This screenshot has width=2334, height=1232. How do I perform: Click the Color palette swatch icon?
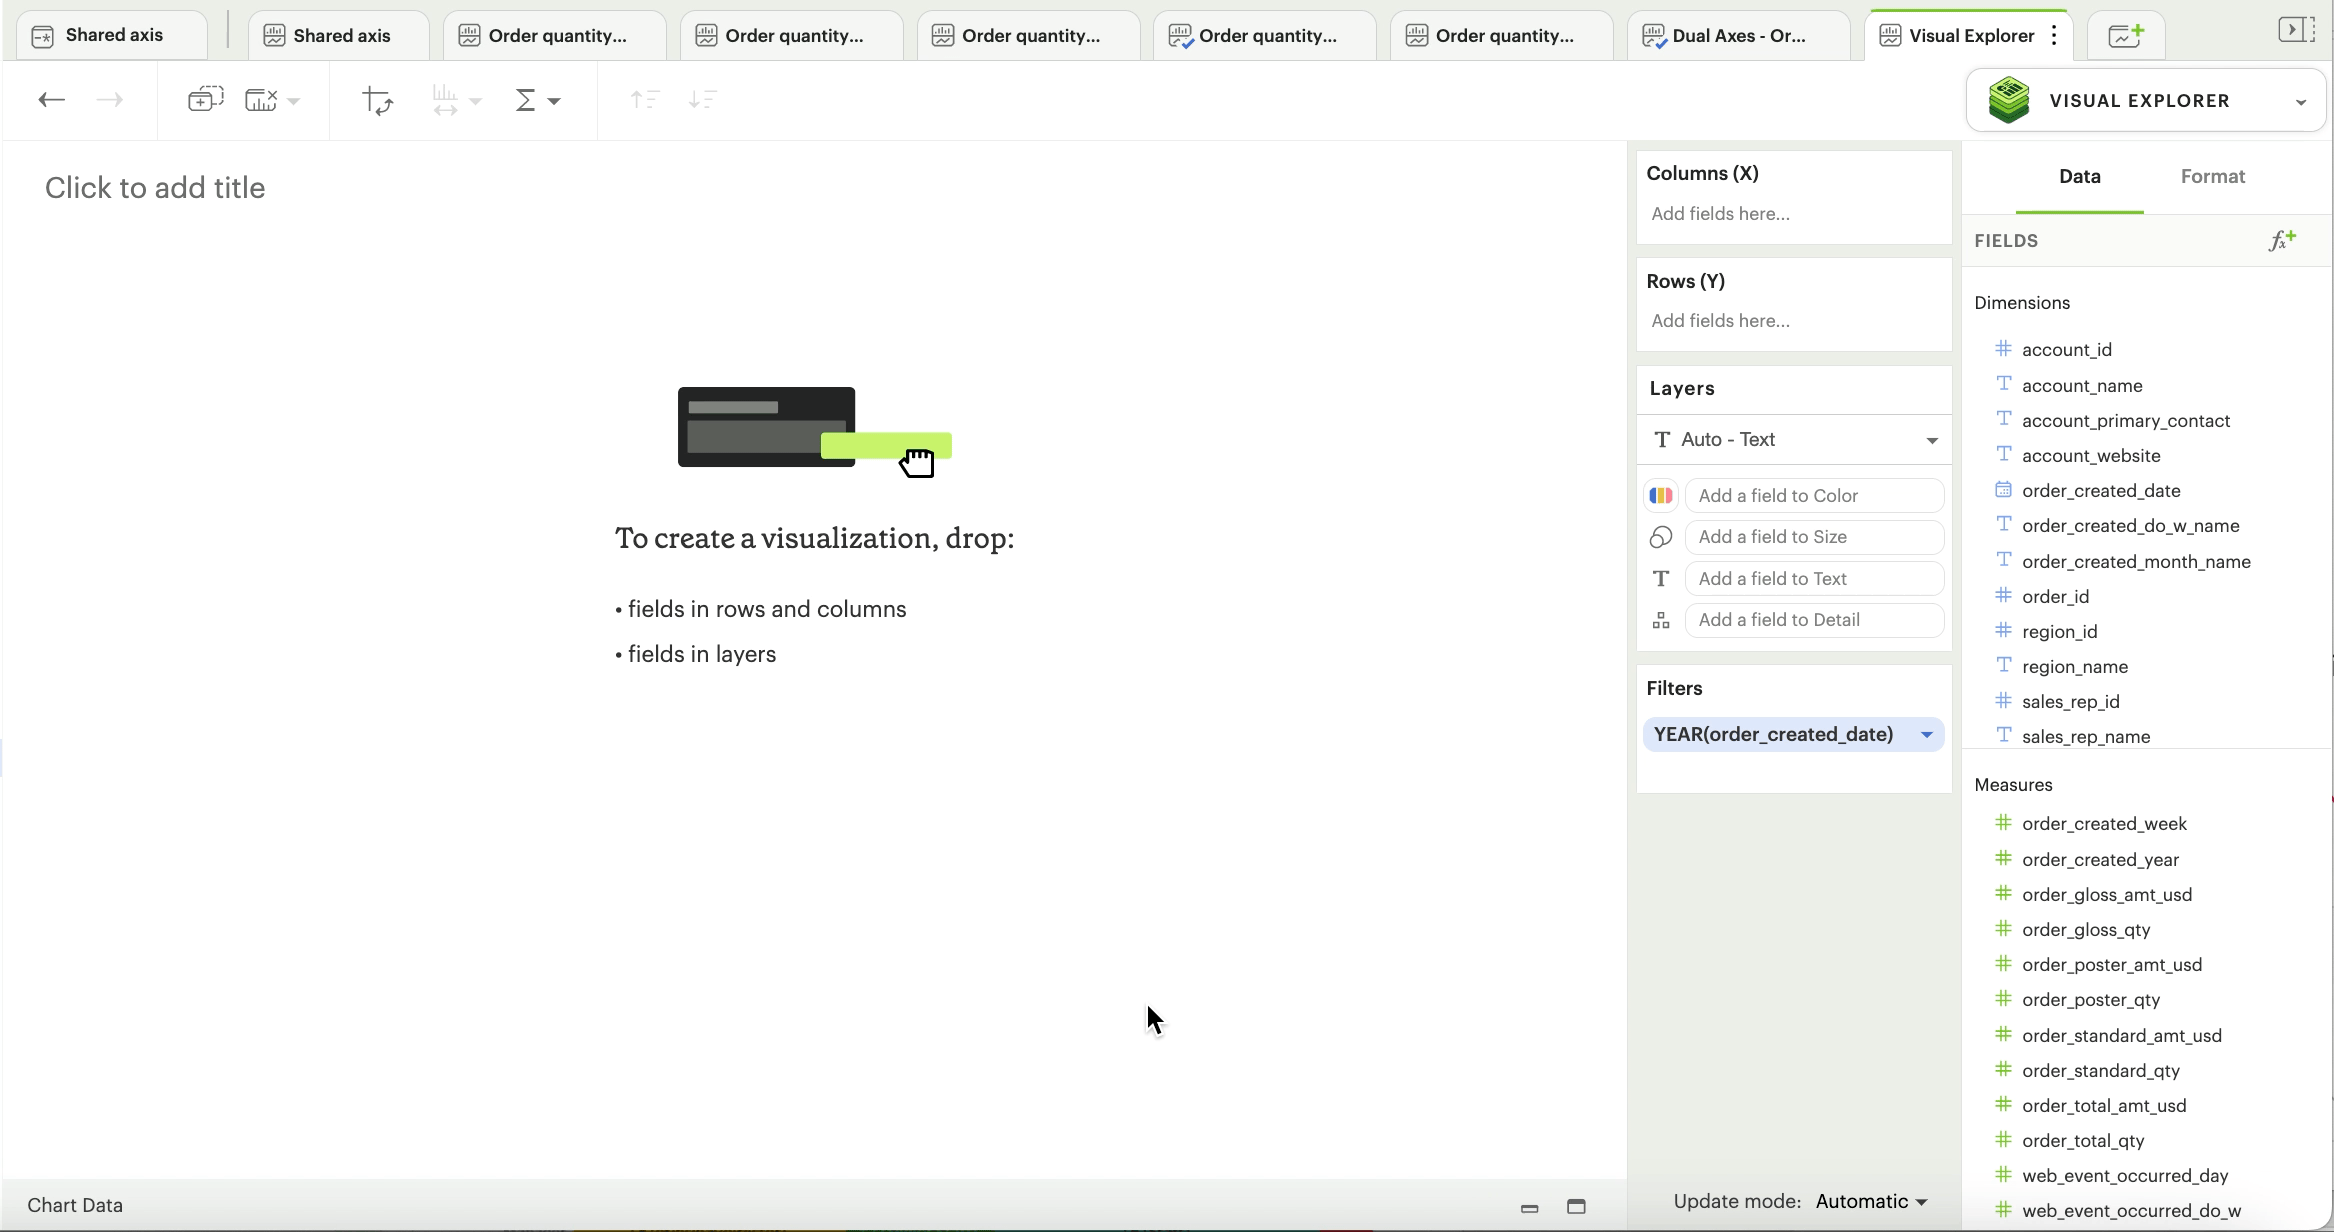click(1661, 496)
